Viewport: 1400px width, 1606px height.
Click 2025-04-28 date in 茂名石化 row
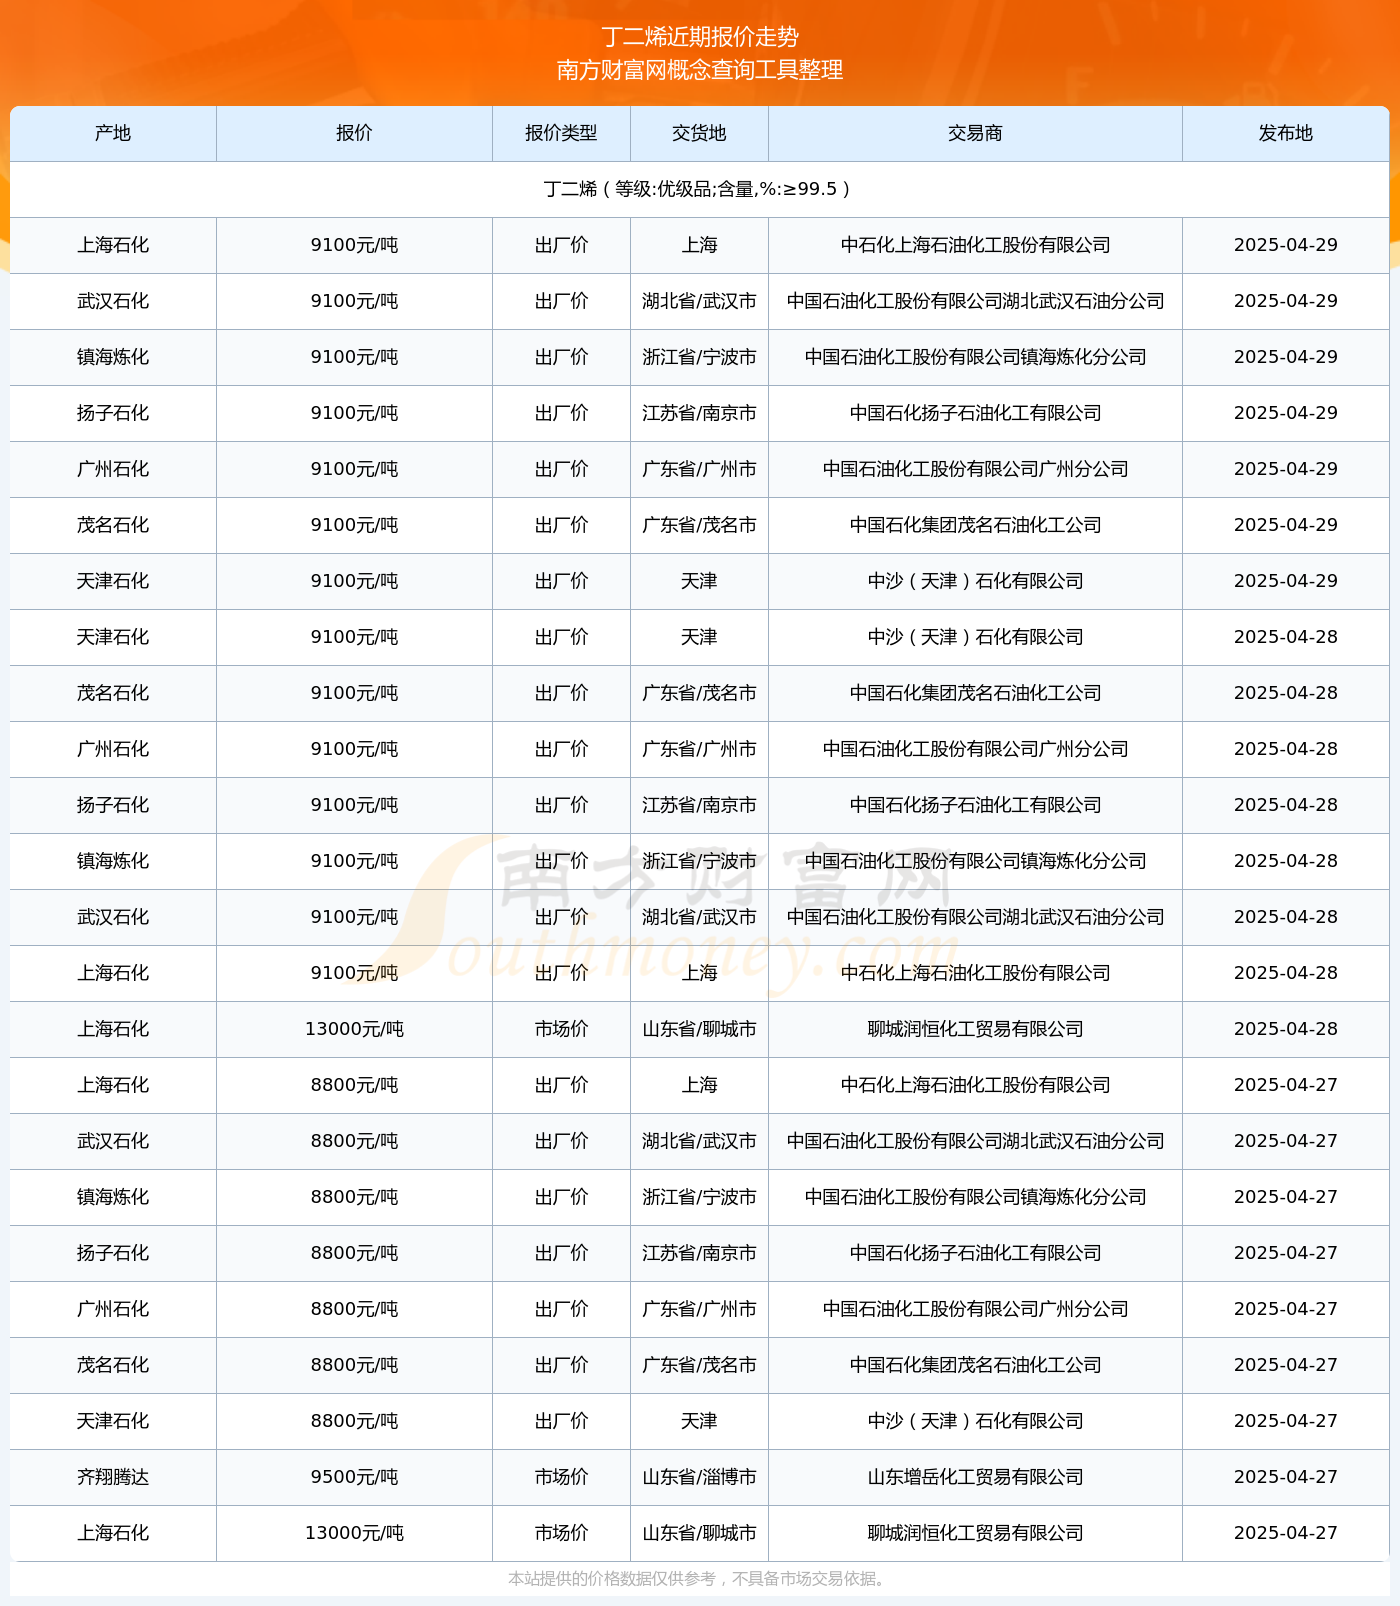click(x=1285, y=693)
